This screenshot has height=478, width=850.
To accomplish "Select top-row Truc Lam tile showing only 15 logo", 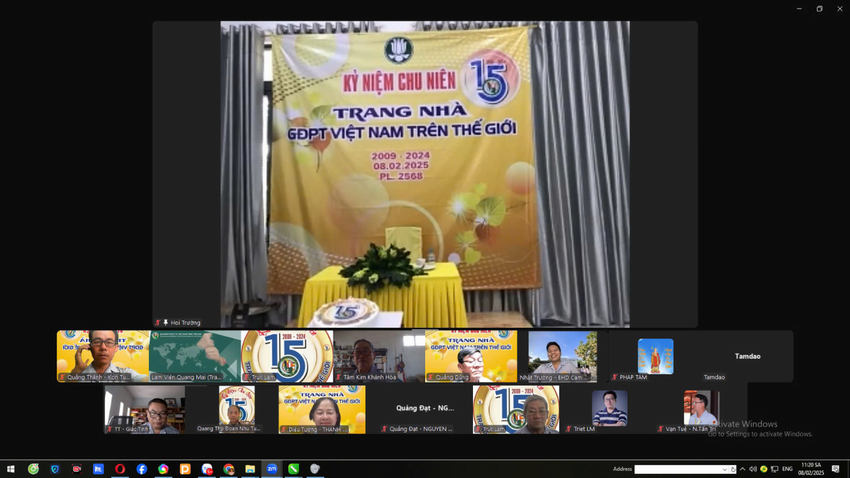I will click(287, 356).
